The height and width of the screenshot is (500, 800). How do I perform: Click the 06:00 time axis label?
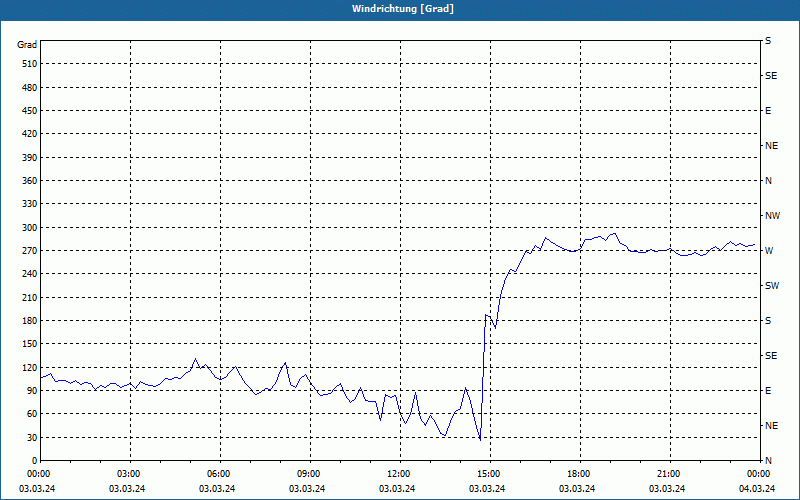pyautogui.click(x=220, y=473)
